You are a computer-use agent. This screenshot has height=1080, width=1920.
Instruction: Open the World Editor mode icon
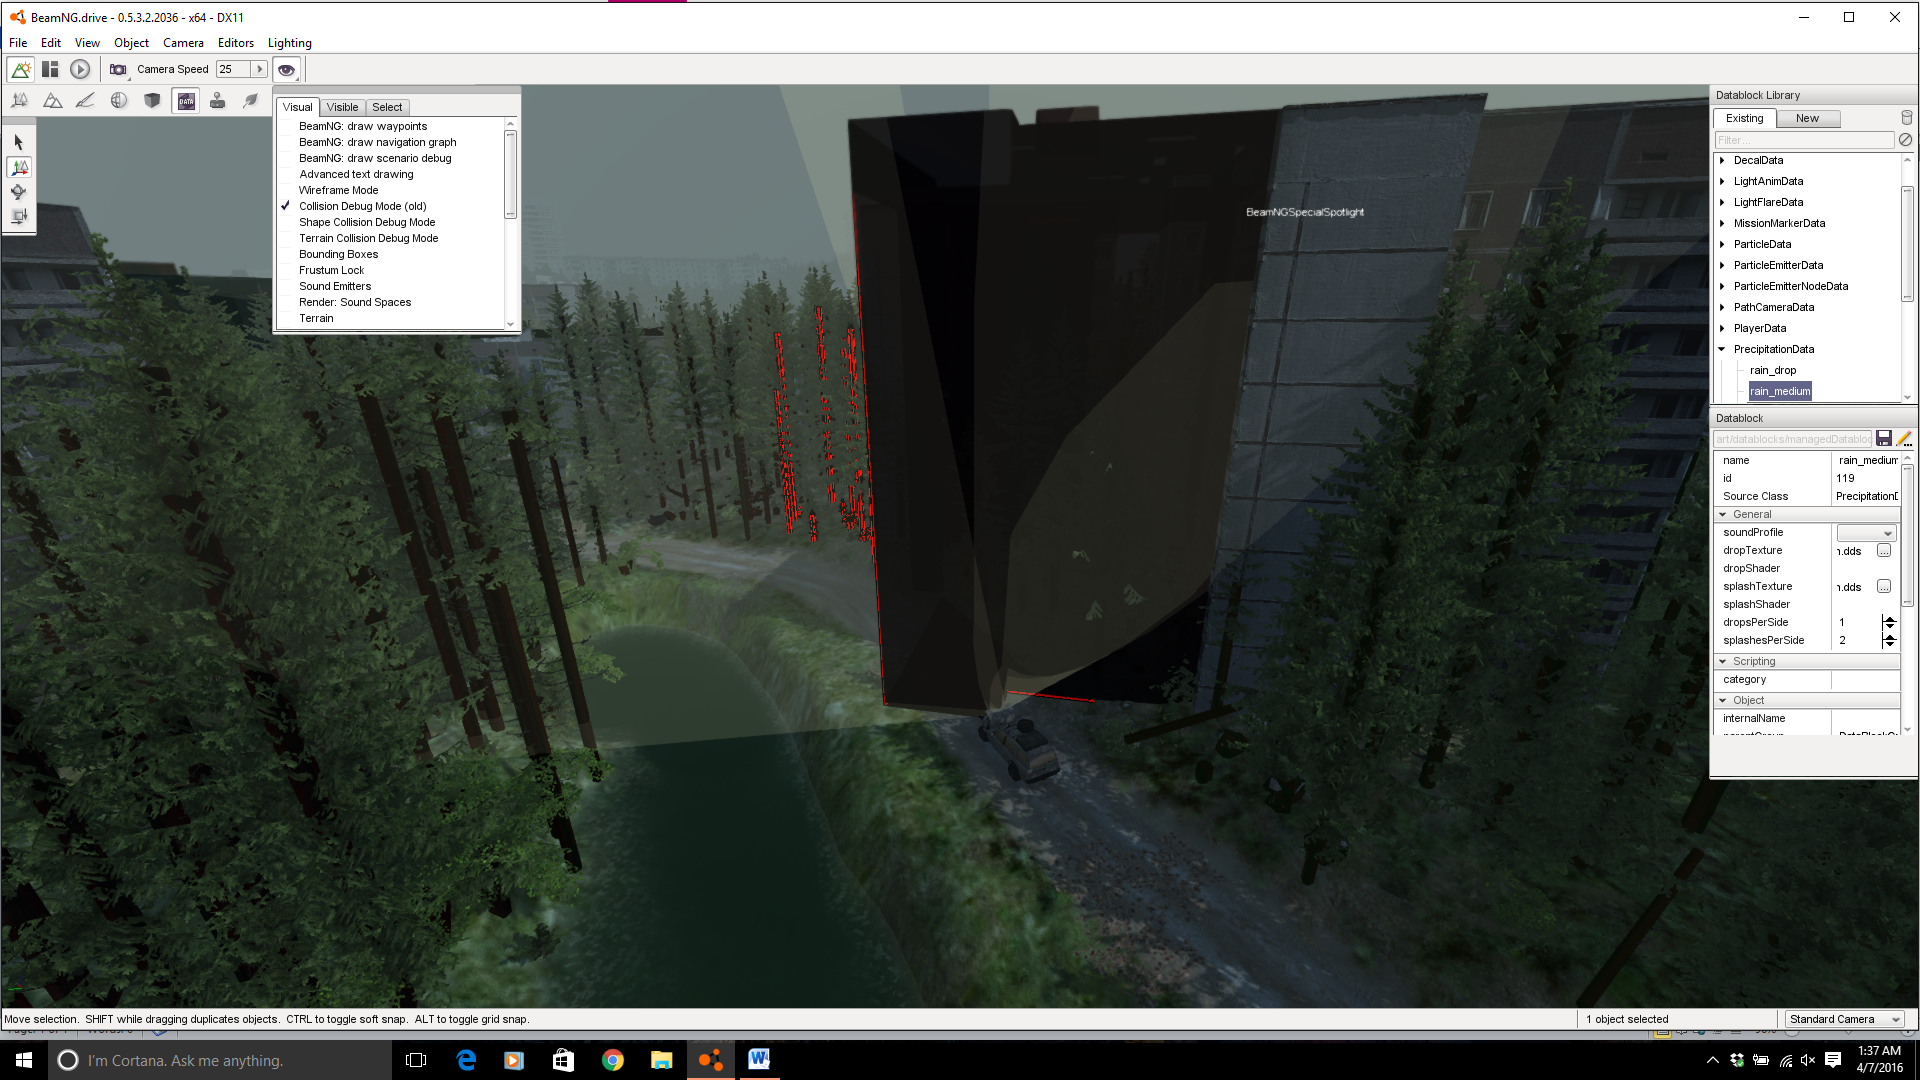click(x=21, y=69)
